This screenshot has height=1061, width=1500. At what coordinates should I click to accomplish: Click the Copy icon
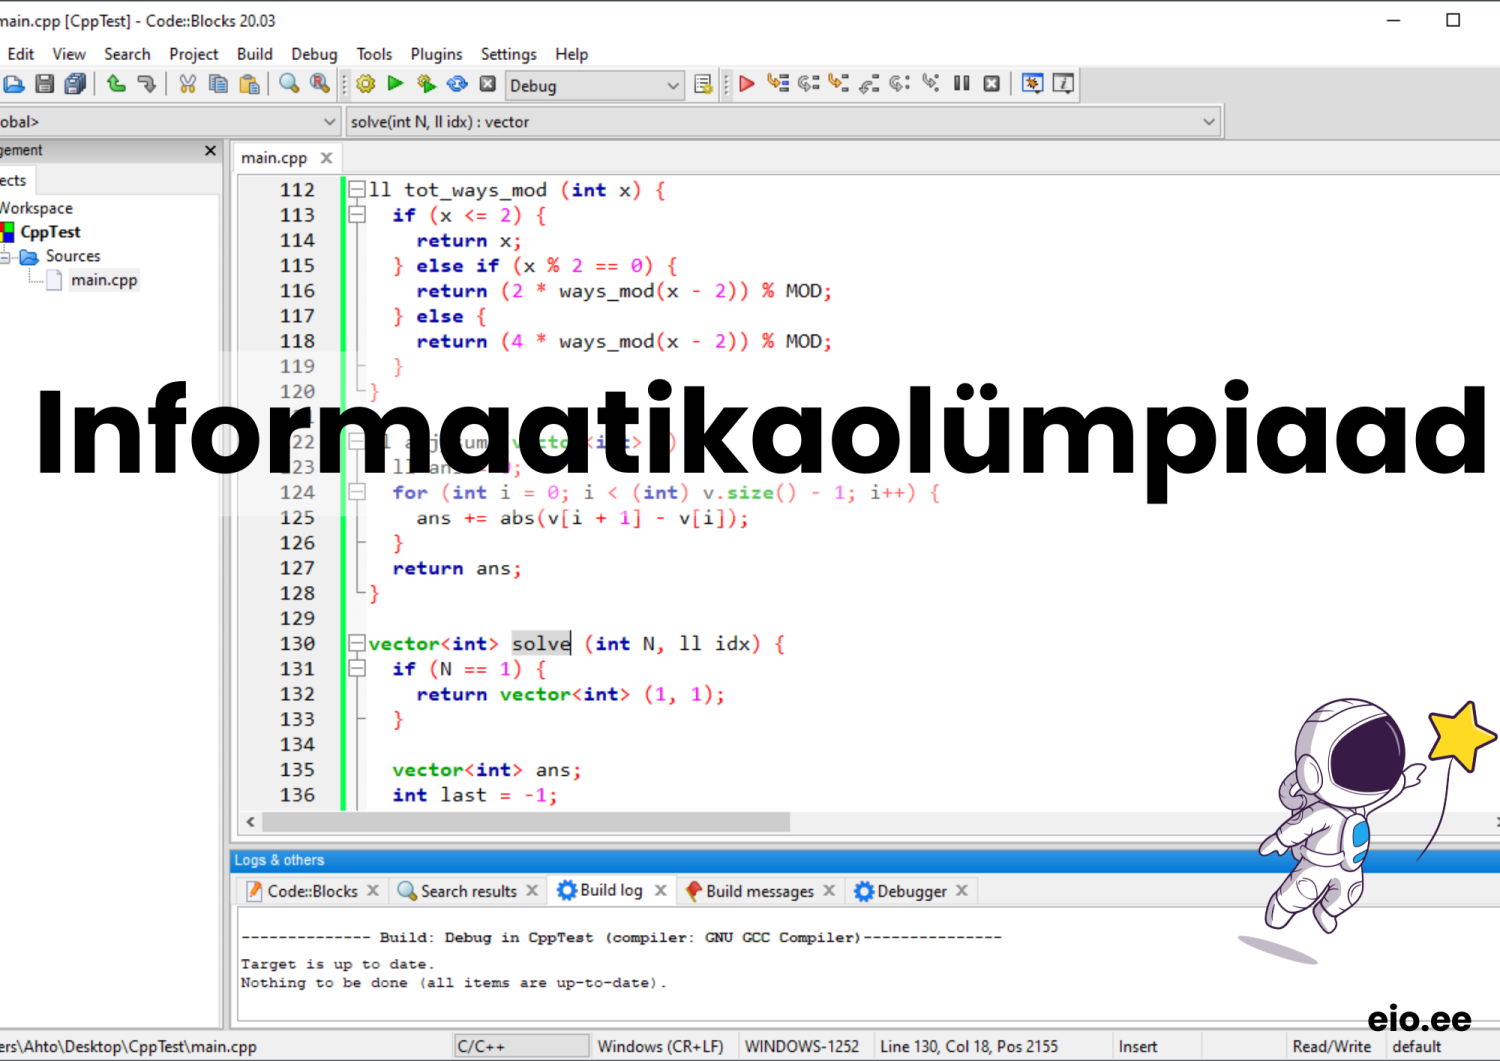pos(218,84)
